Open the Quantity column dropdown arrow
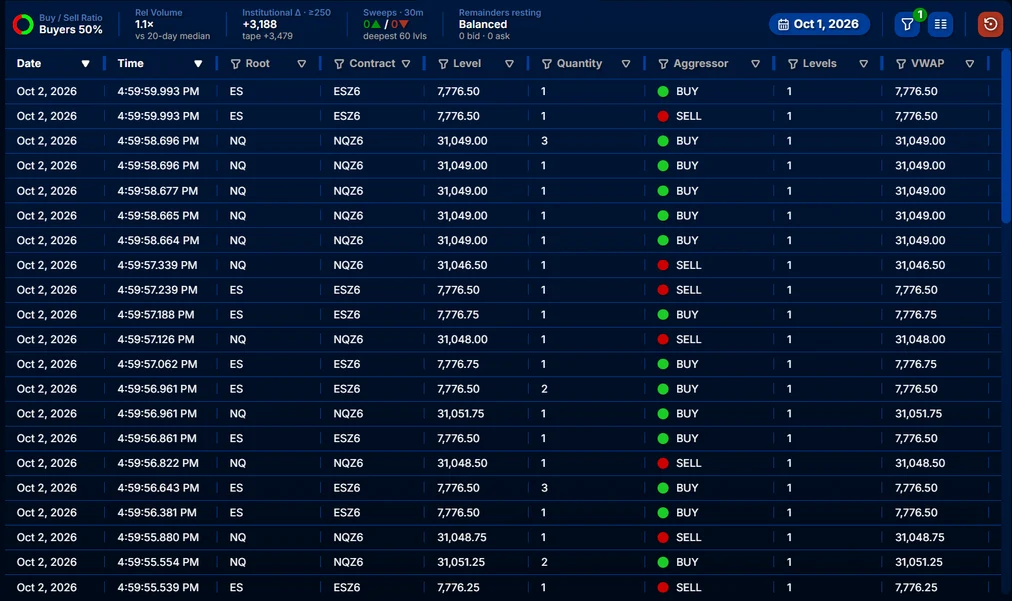Viewport: 1012px width, 601px height. click(x=626, y=64)
